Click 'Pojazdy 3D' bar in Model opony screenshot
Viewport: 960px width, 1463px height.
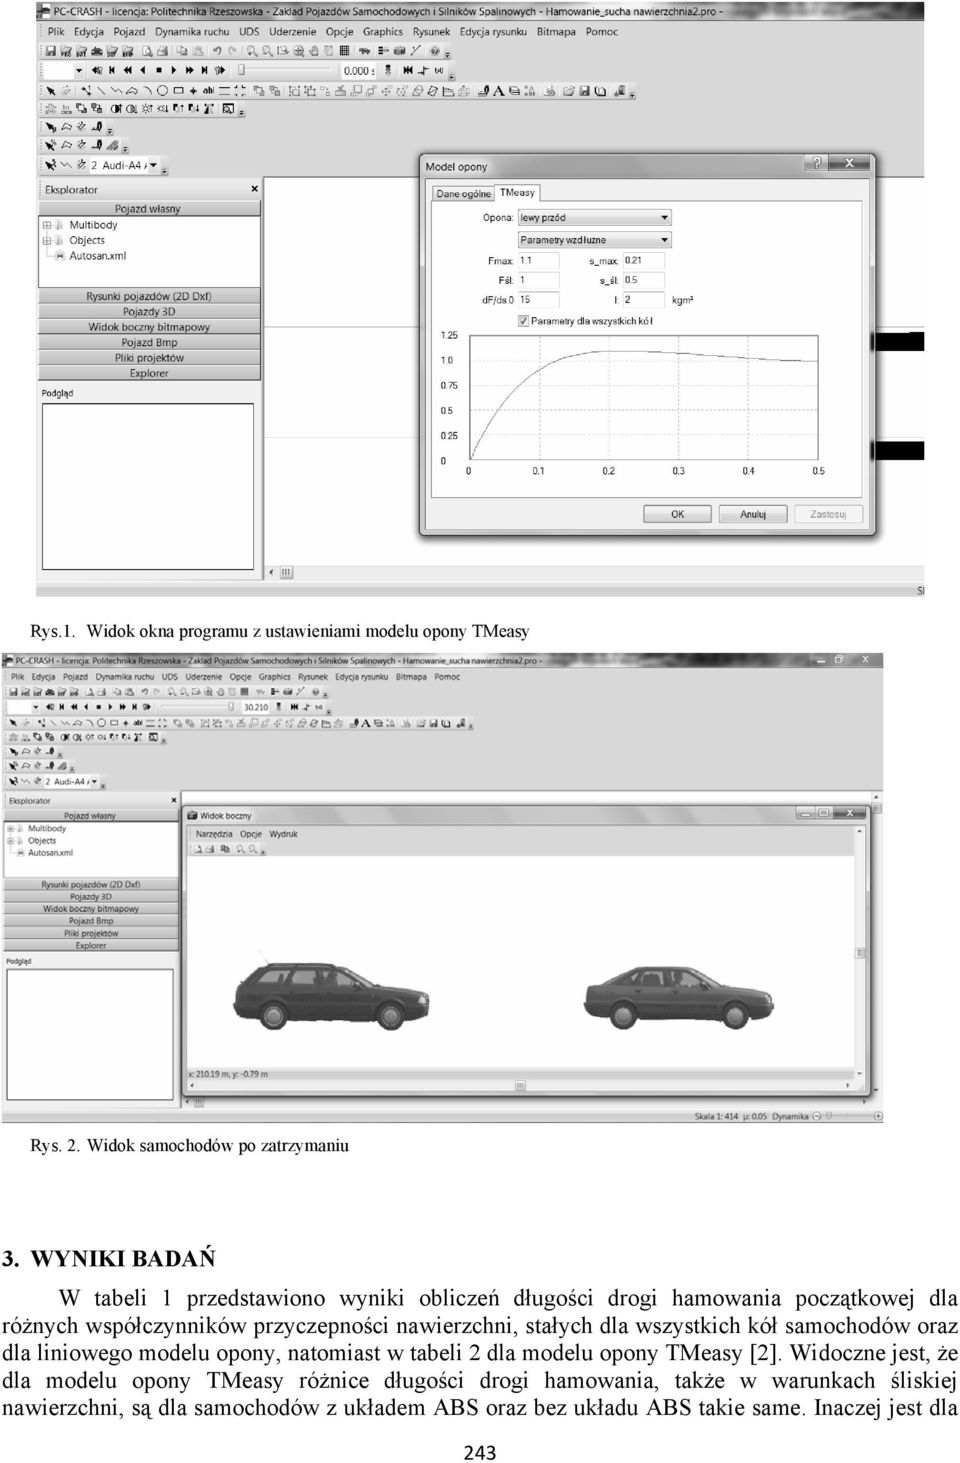point(149,312)
